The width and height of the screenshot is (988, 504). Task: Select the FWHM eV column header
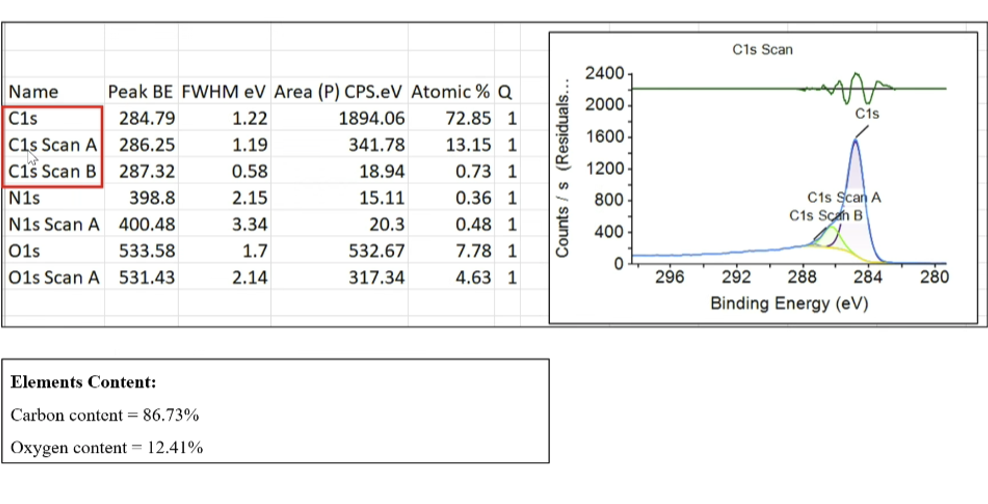tap(225, 92)
